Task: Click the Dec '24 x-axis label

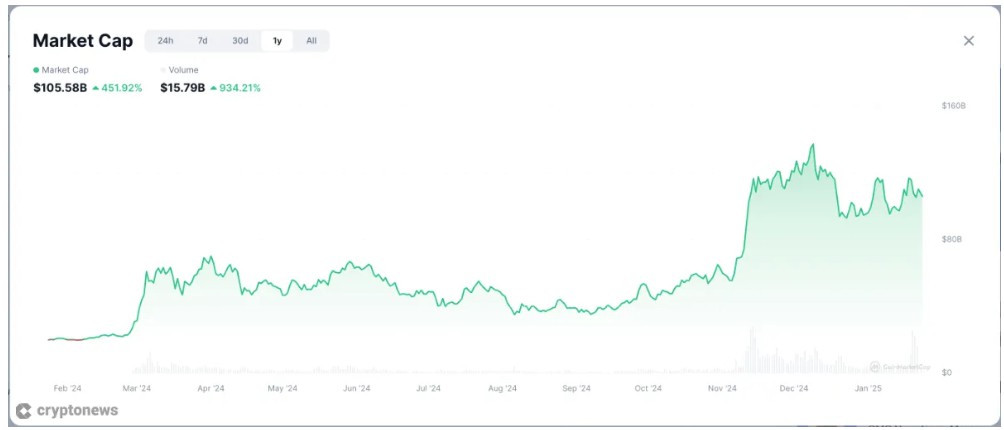Action: point(795,388)
